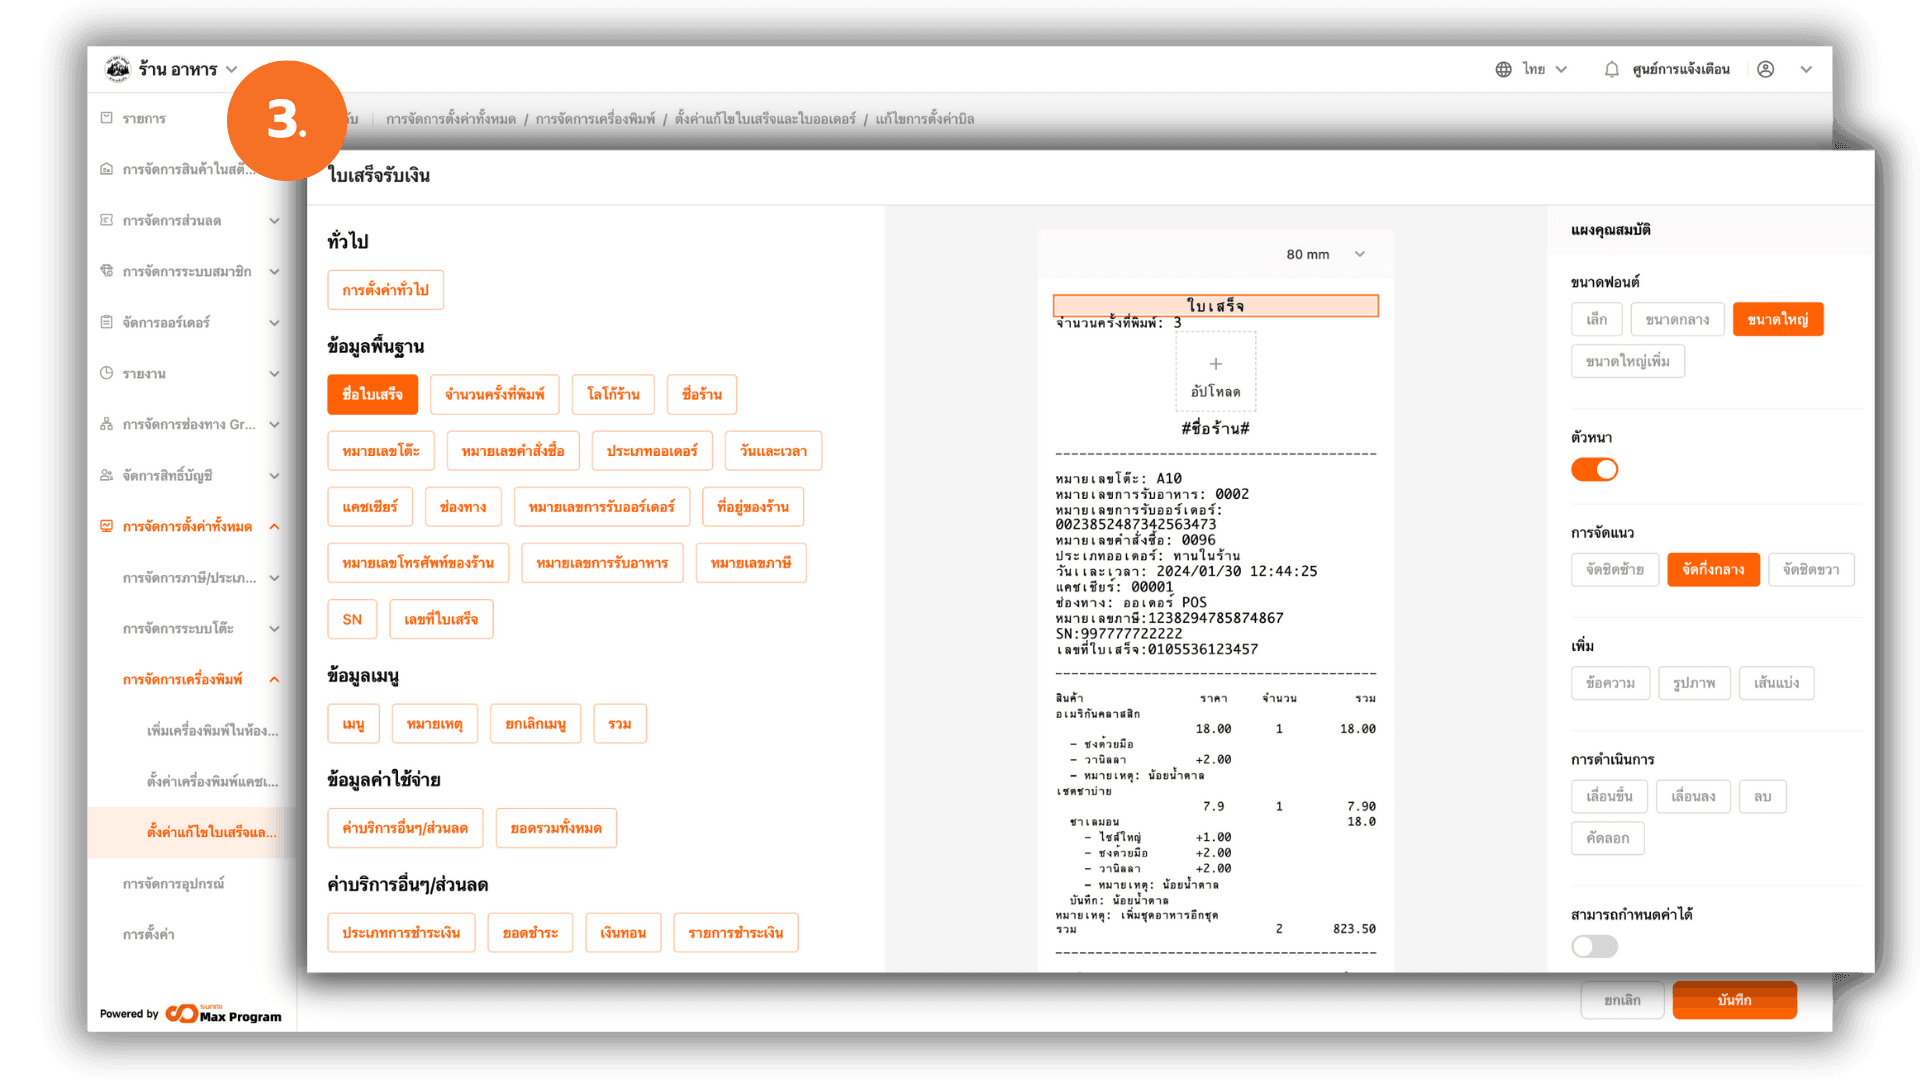The height and width of the screenshot is (1080, 1920).
Task: Open การจัดการอุปกรณ์ sidebar menu item
Action: tap(173, 884)
